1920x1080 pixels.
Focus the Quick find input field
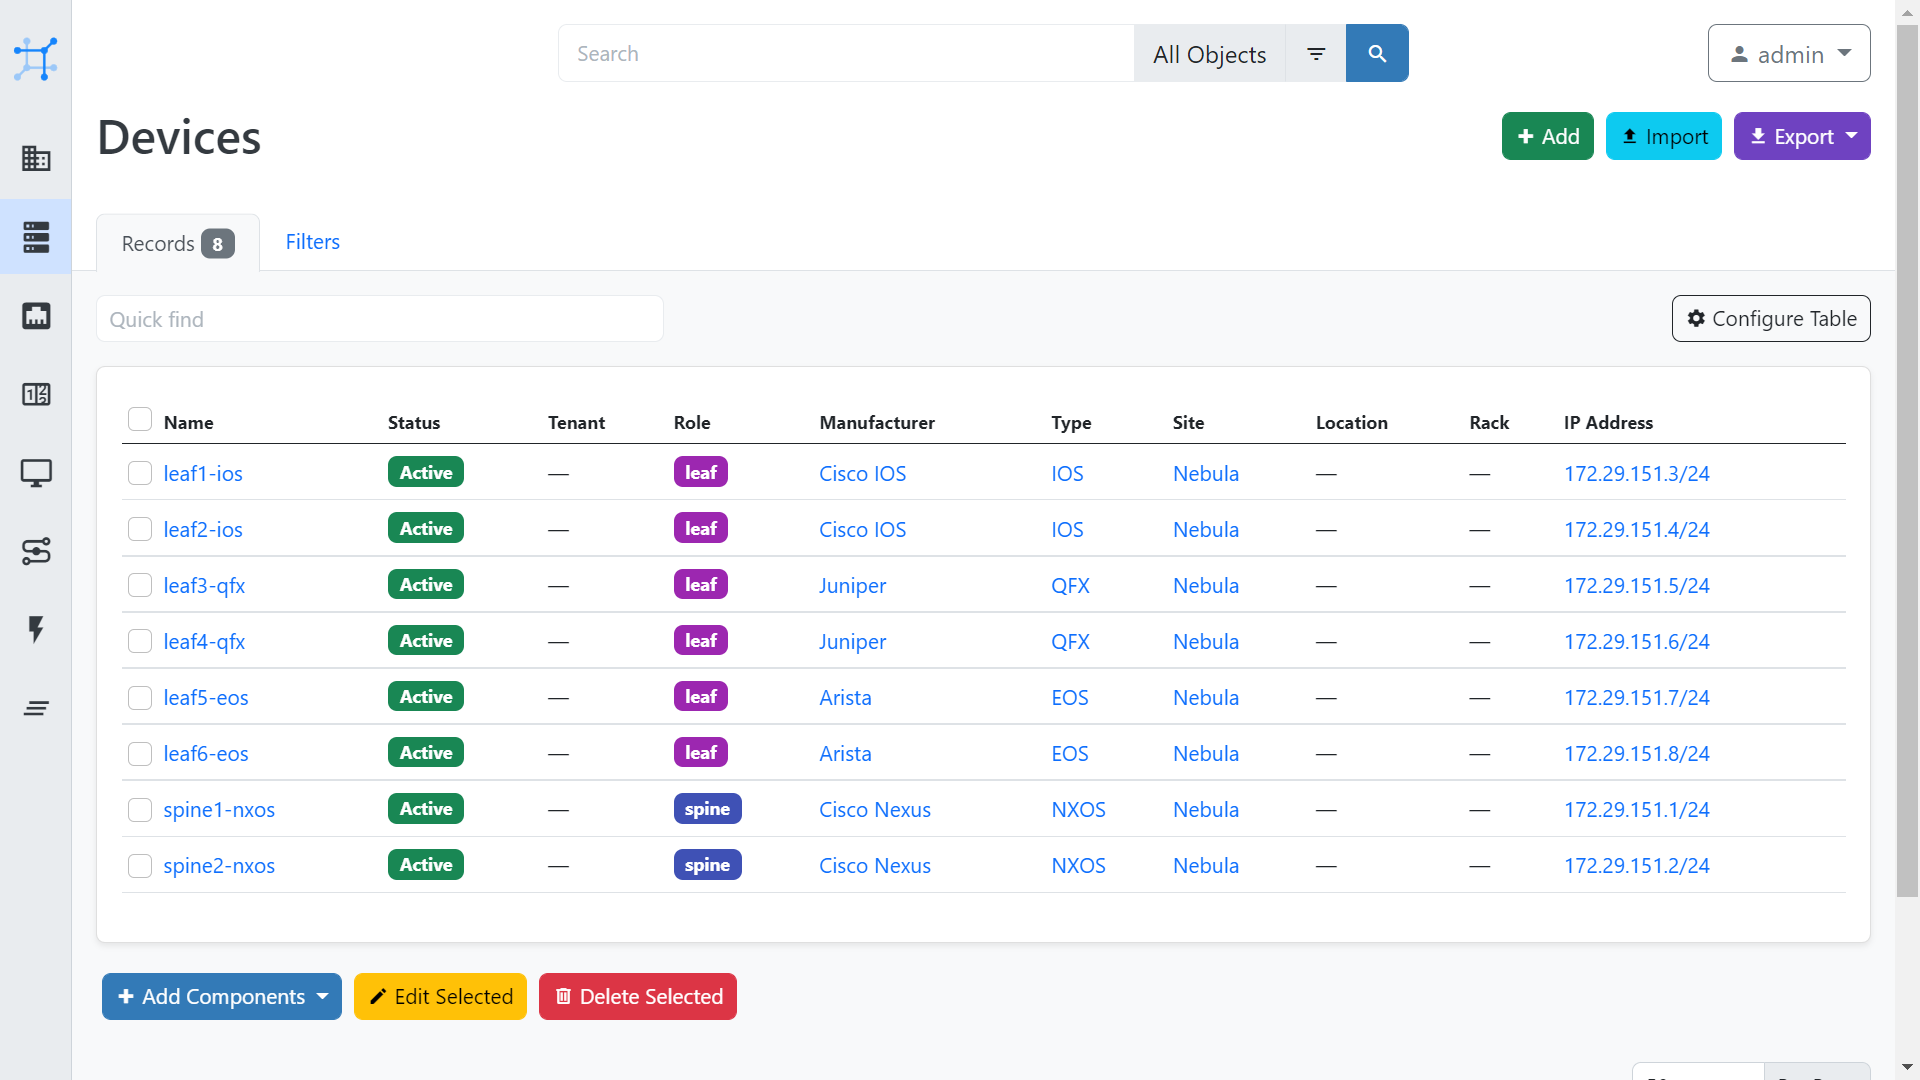(380, 319)
